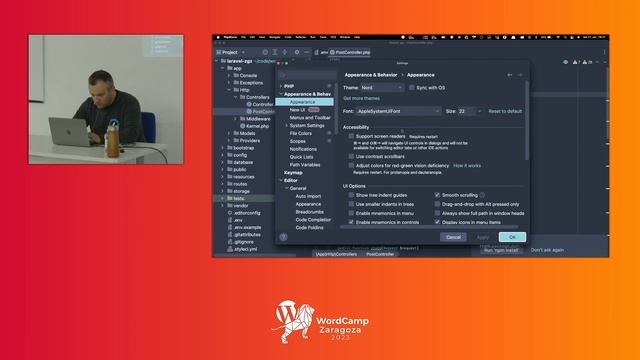Image resolution: width=640 pixels, height=360 pixels.
Task: Select New UI settings item
Action: 297,110
